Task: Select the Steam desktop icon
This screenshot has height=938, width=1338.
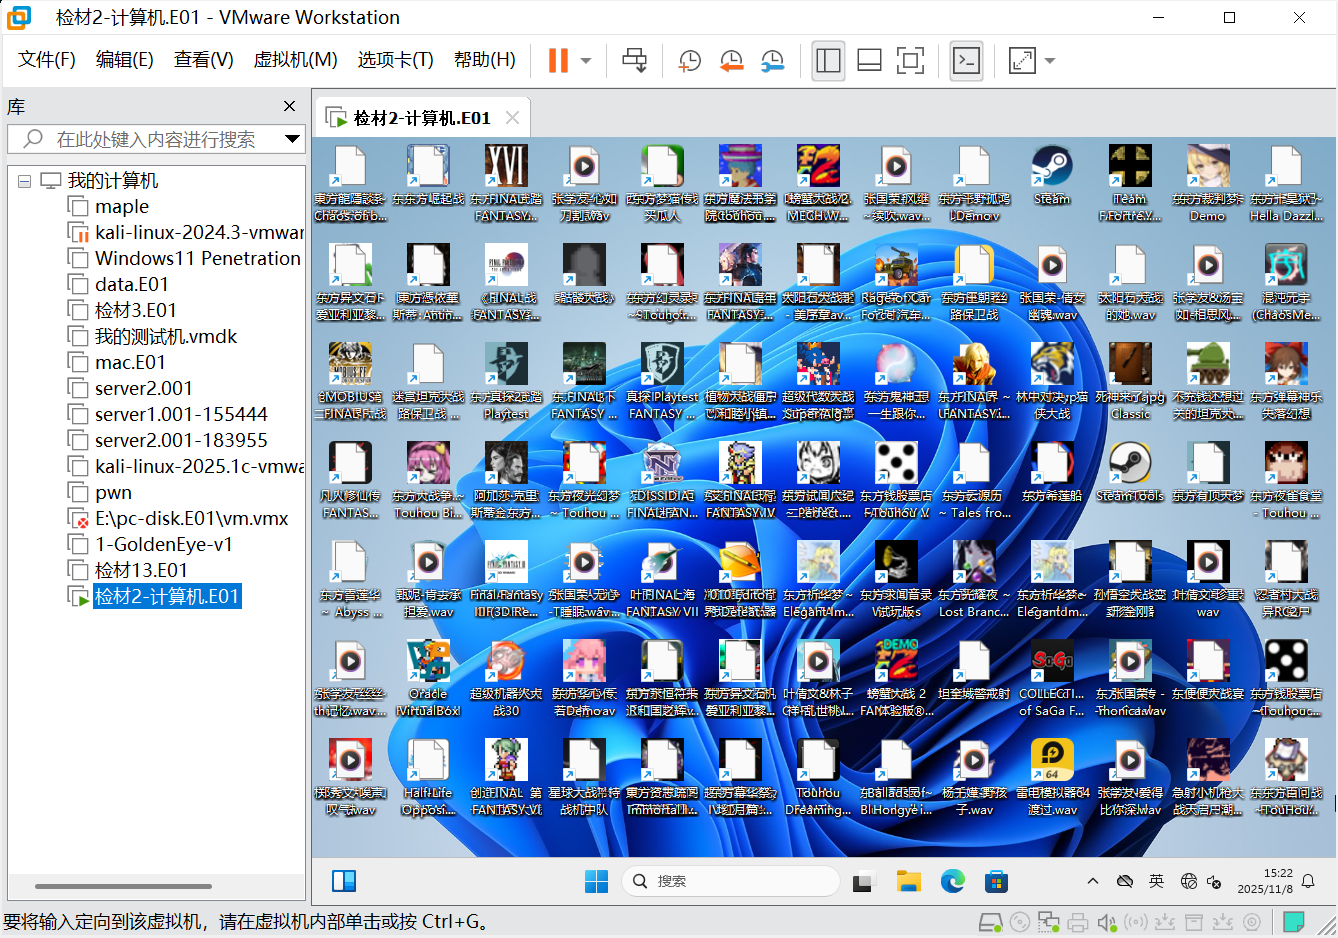Action: point(1052,176)
